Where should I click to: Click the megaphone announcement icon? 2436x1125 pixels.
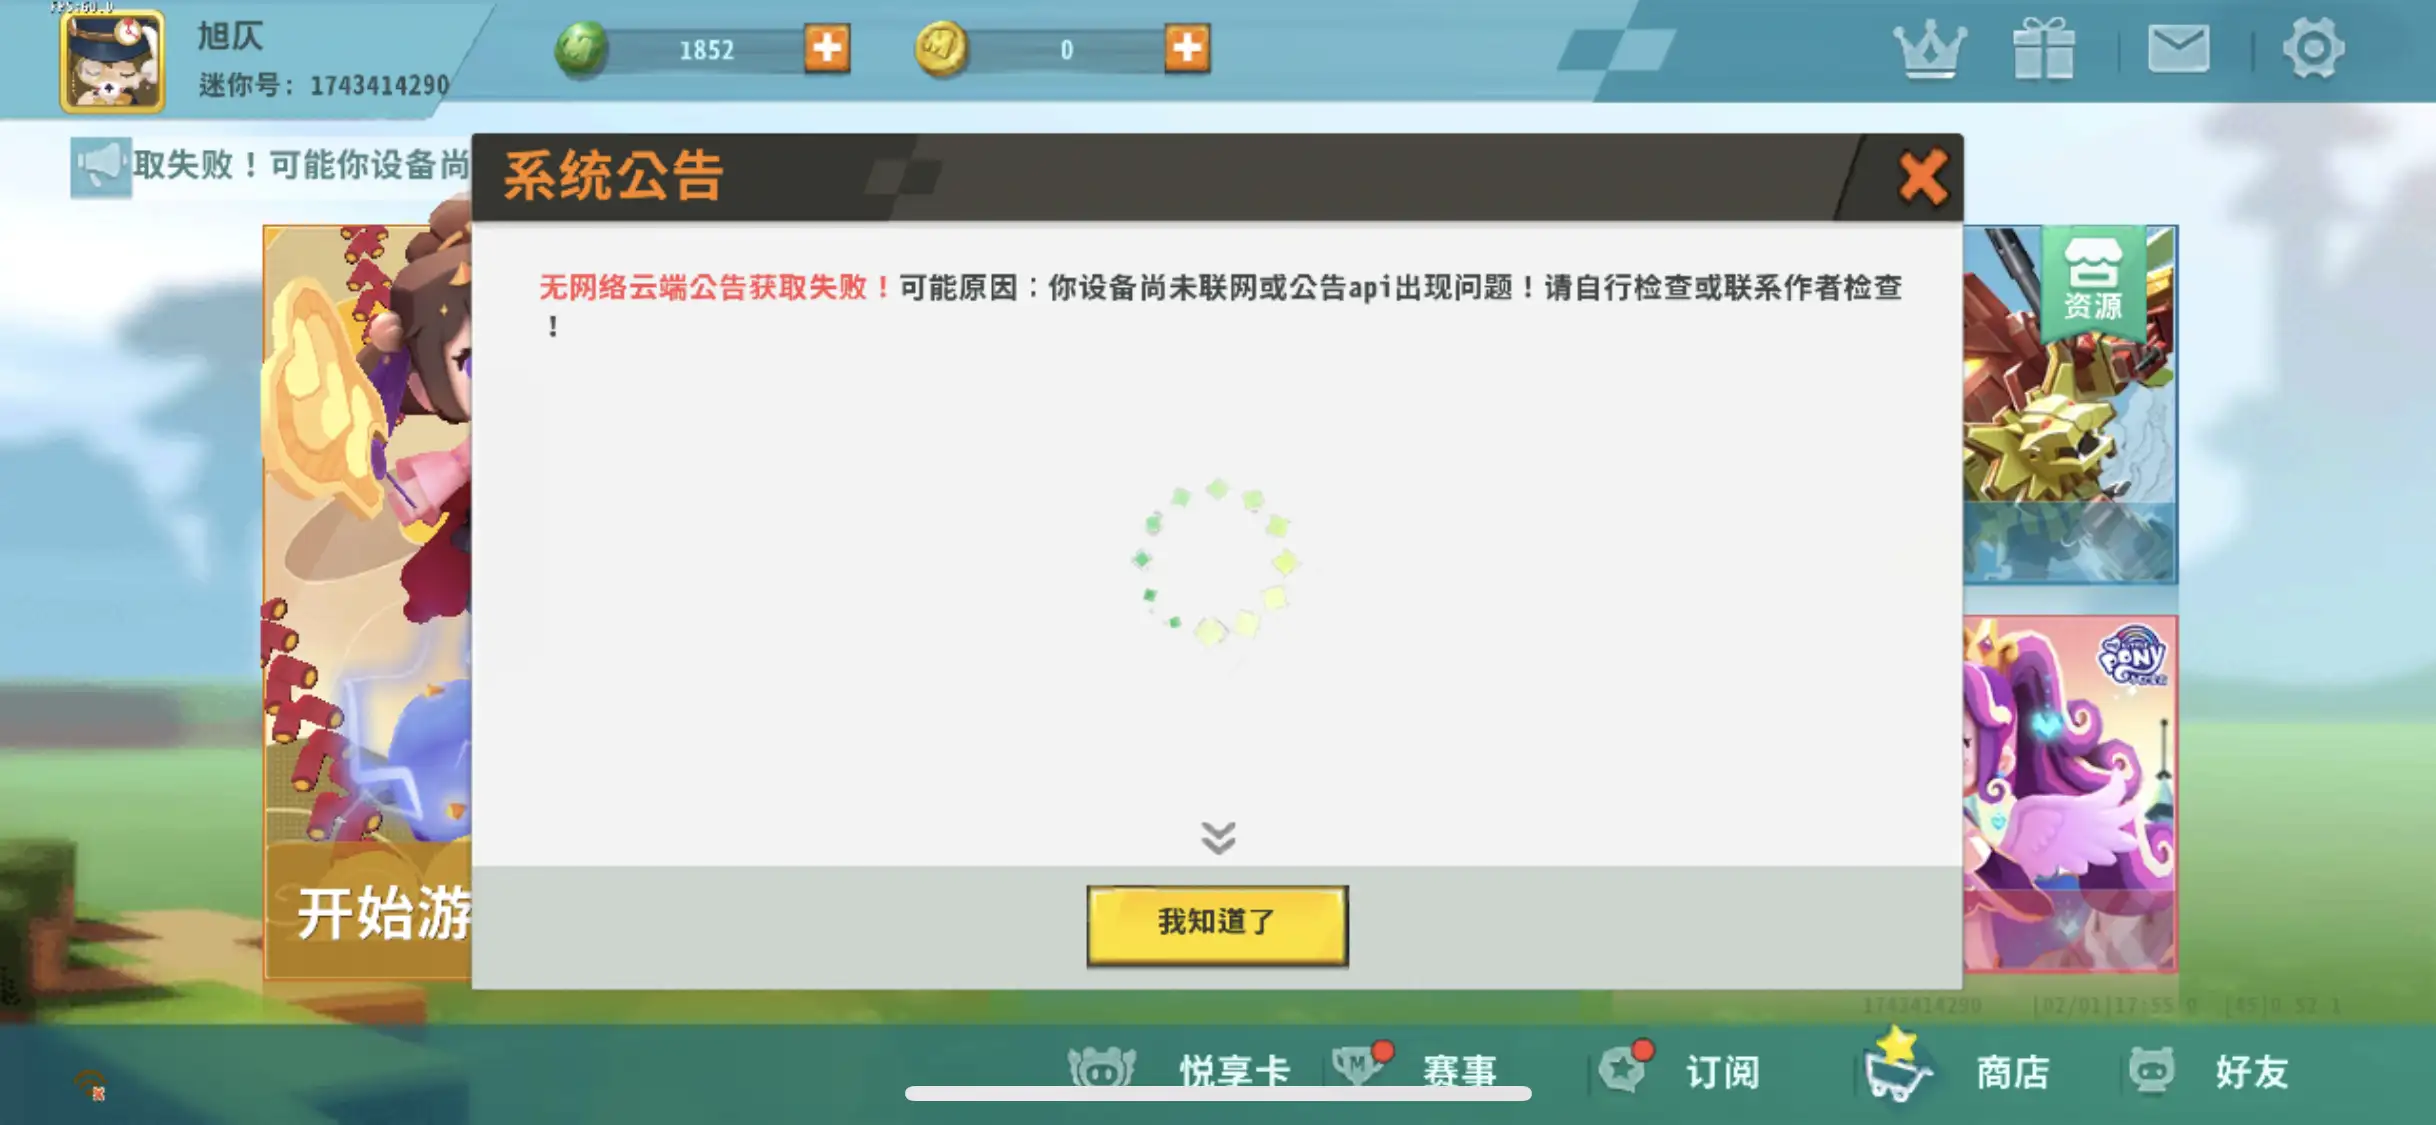[x=100, y=166]
